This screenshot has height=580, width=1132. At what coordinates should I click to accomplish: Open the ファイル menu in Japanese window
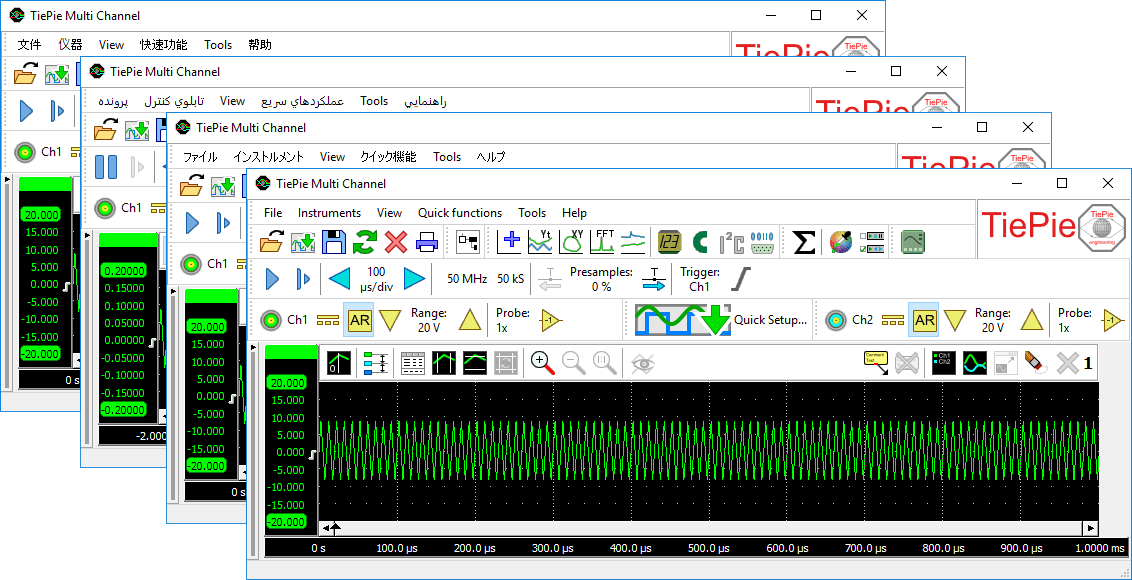(x=199, y=157)
